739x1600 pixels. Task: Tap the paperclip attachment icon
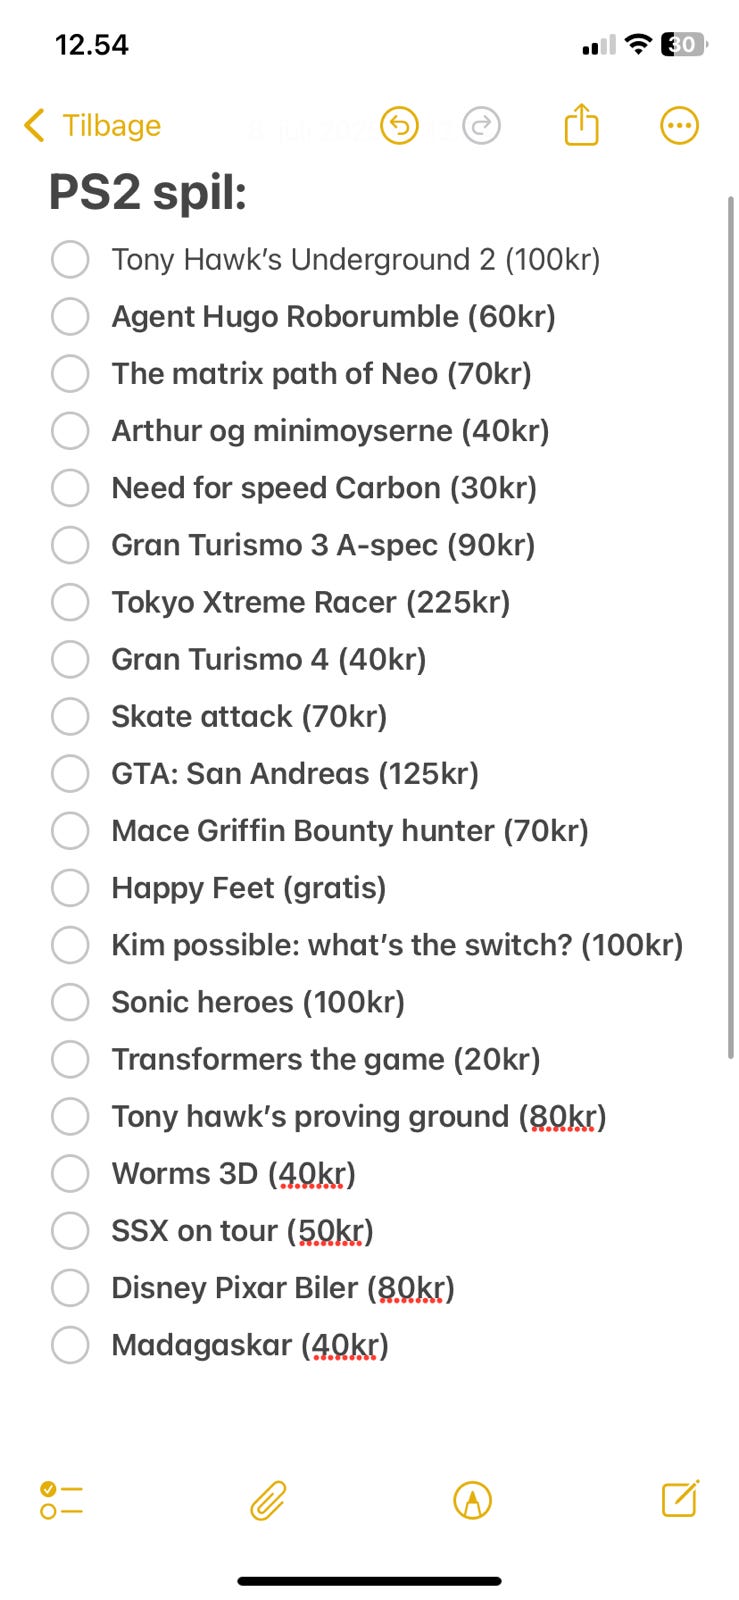pyautogui.click(x=268, y=1500)
